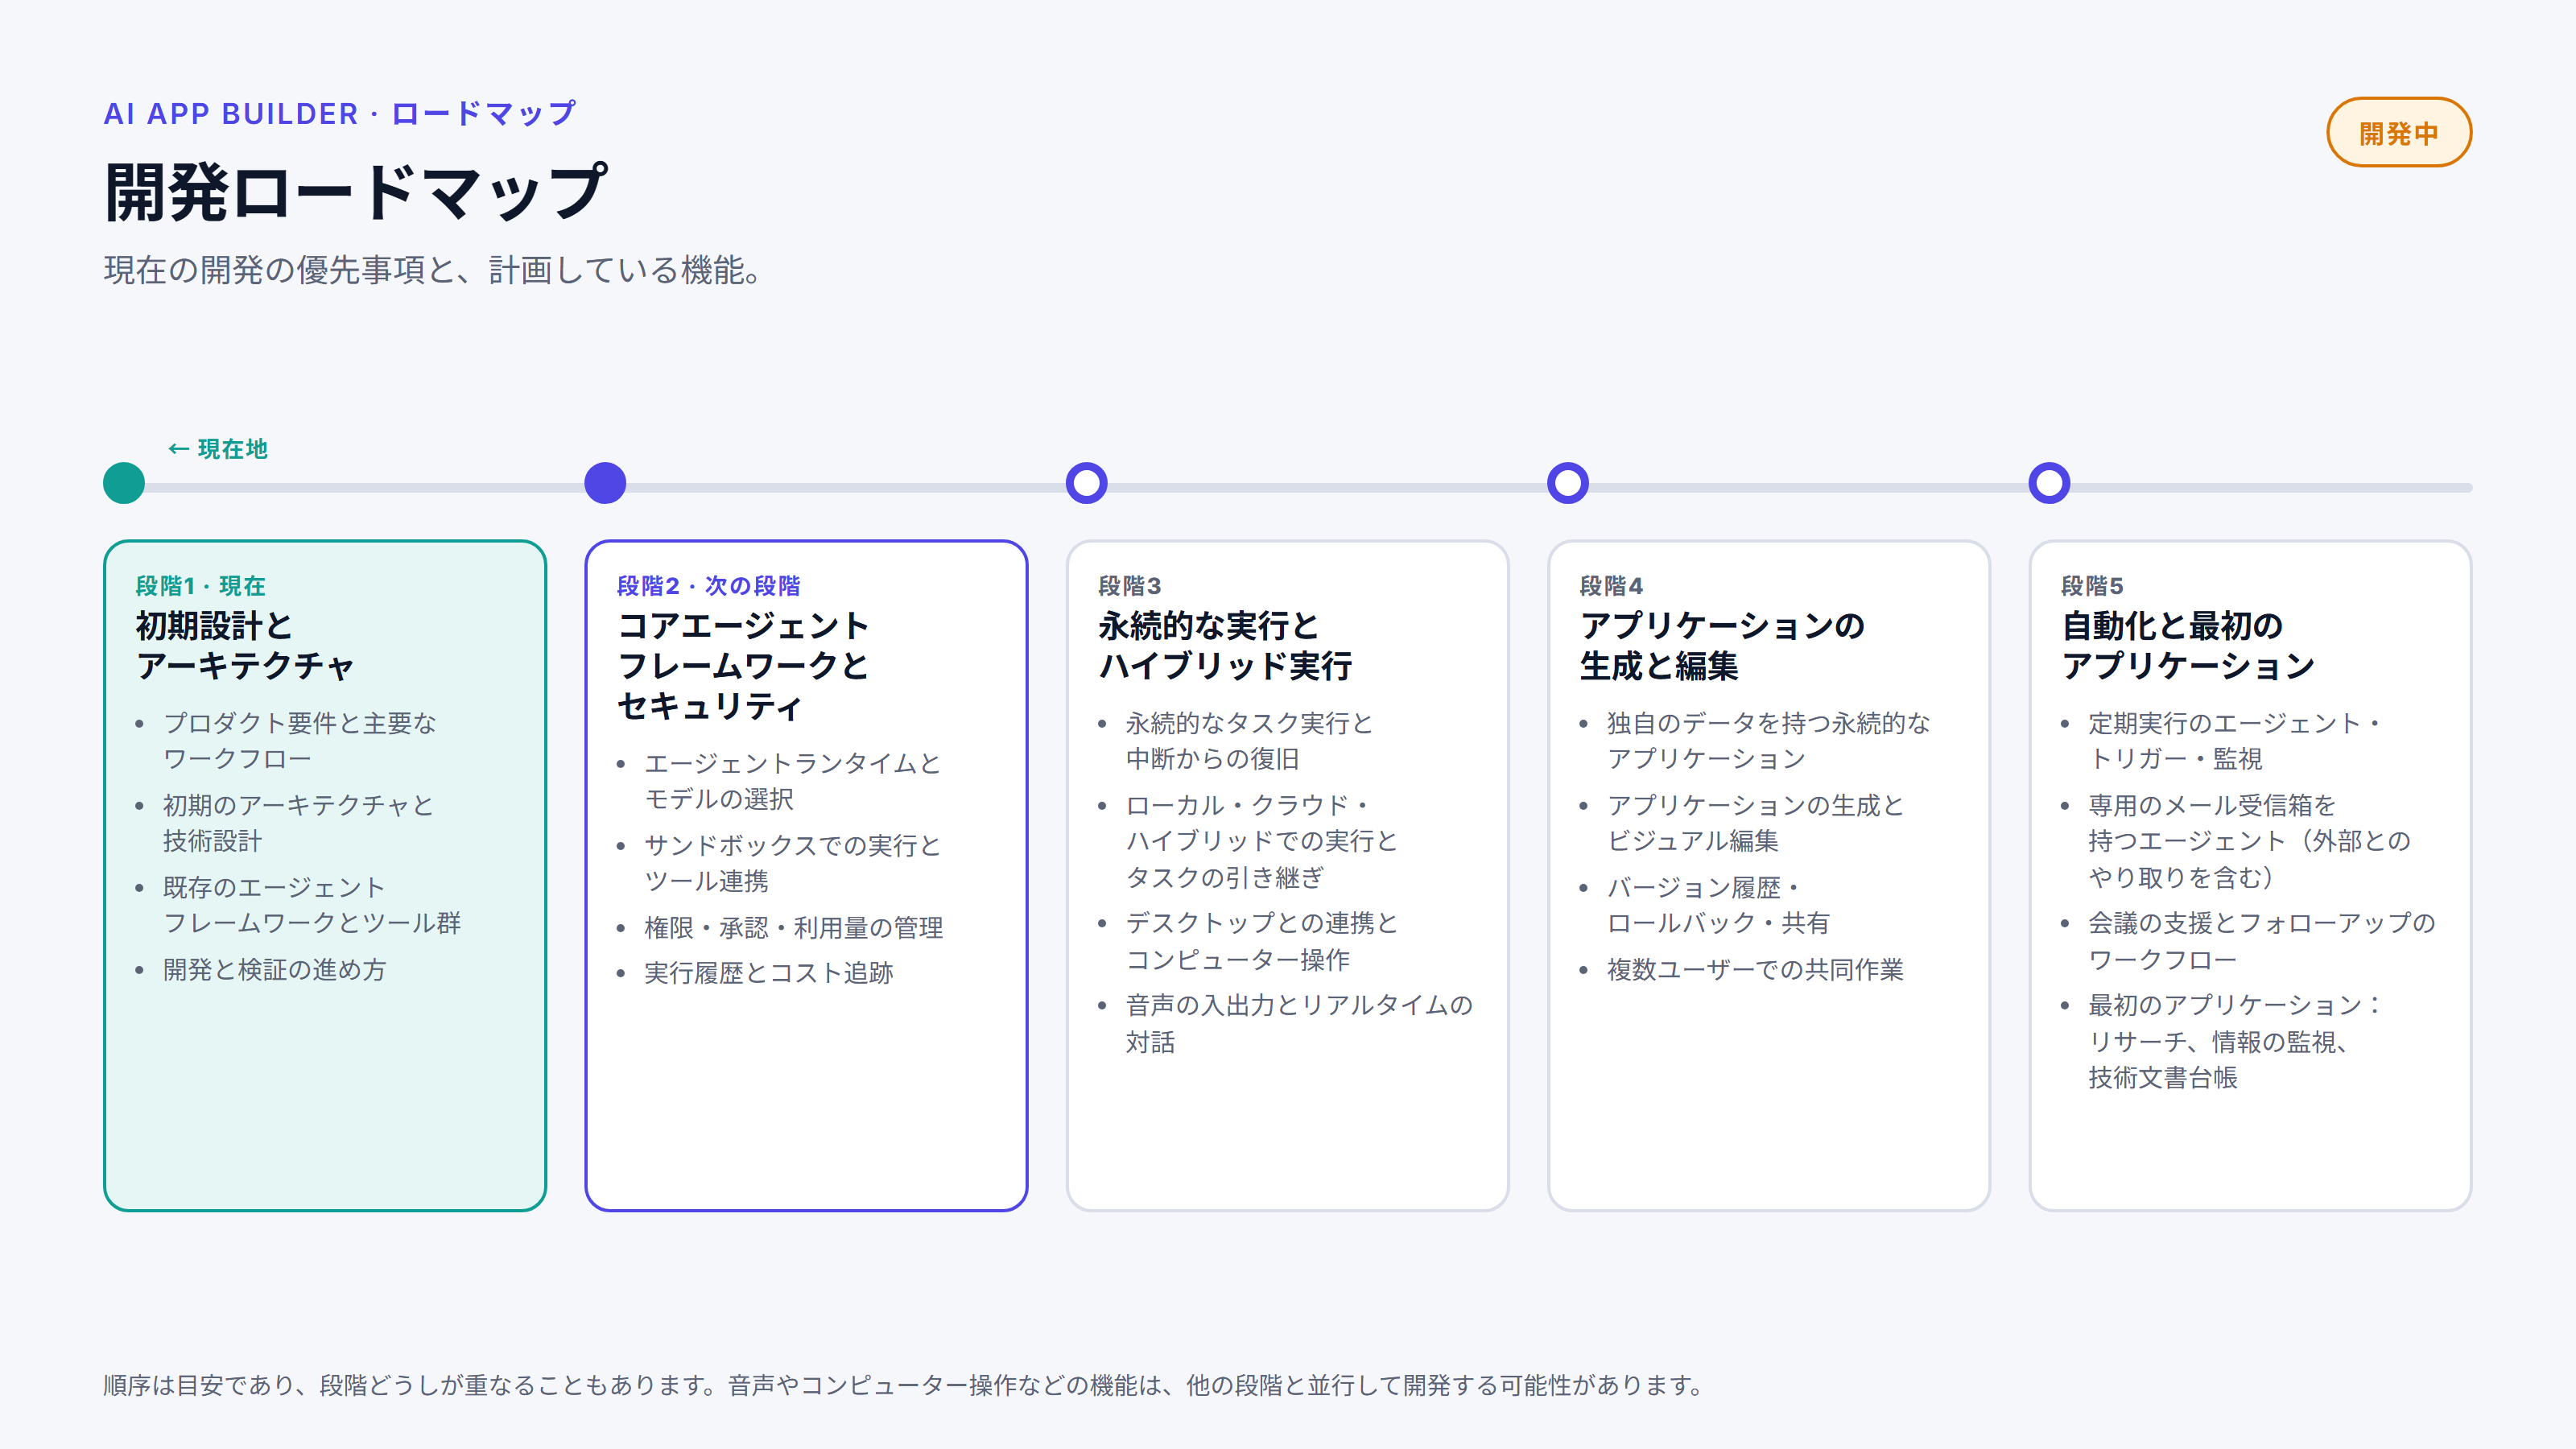Click the 段階2 · 次の段階 card label

(x=709, y=585)
